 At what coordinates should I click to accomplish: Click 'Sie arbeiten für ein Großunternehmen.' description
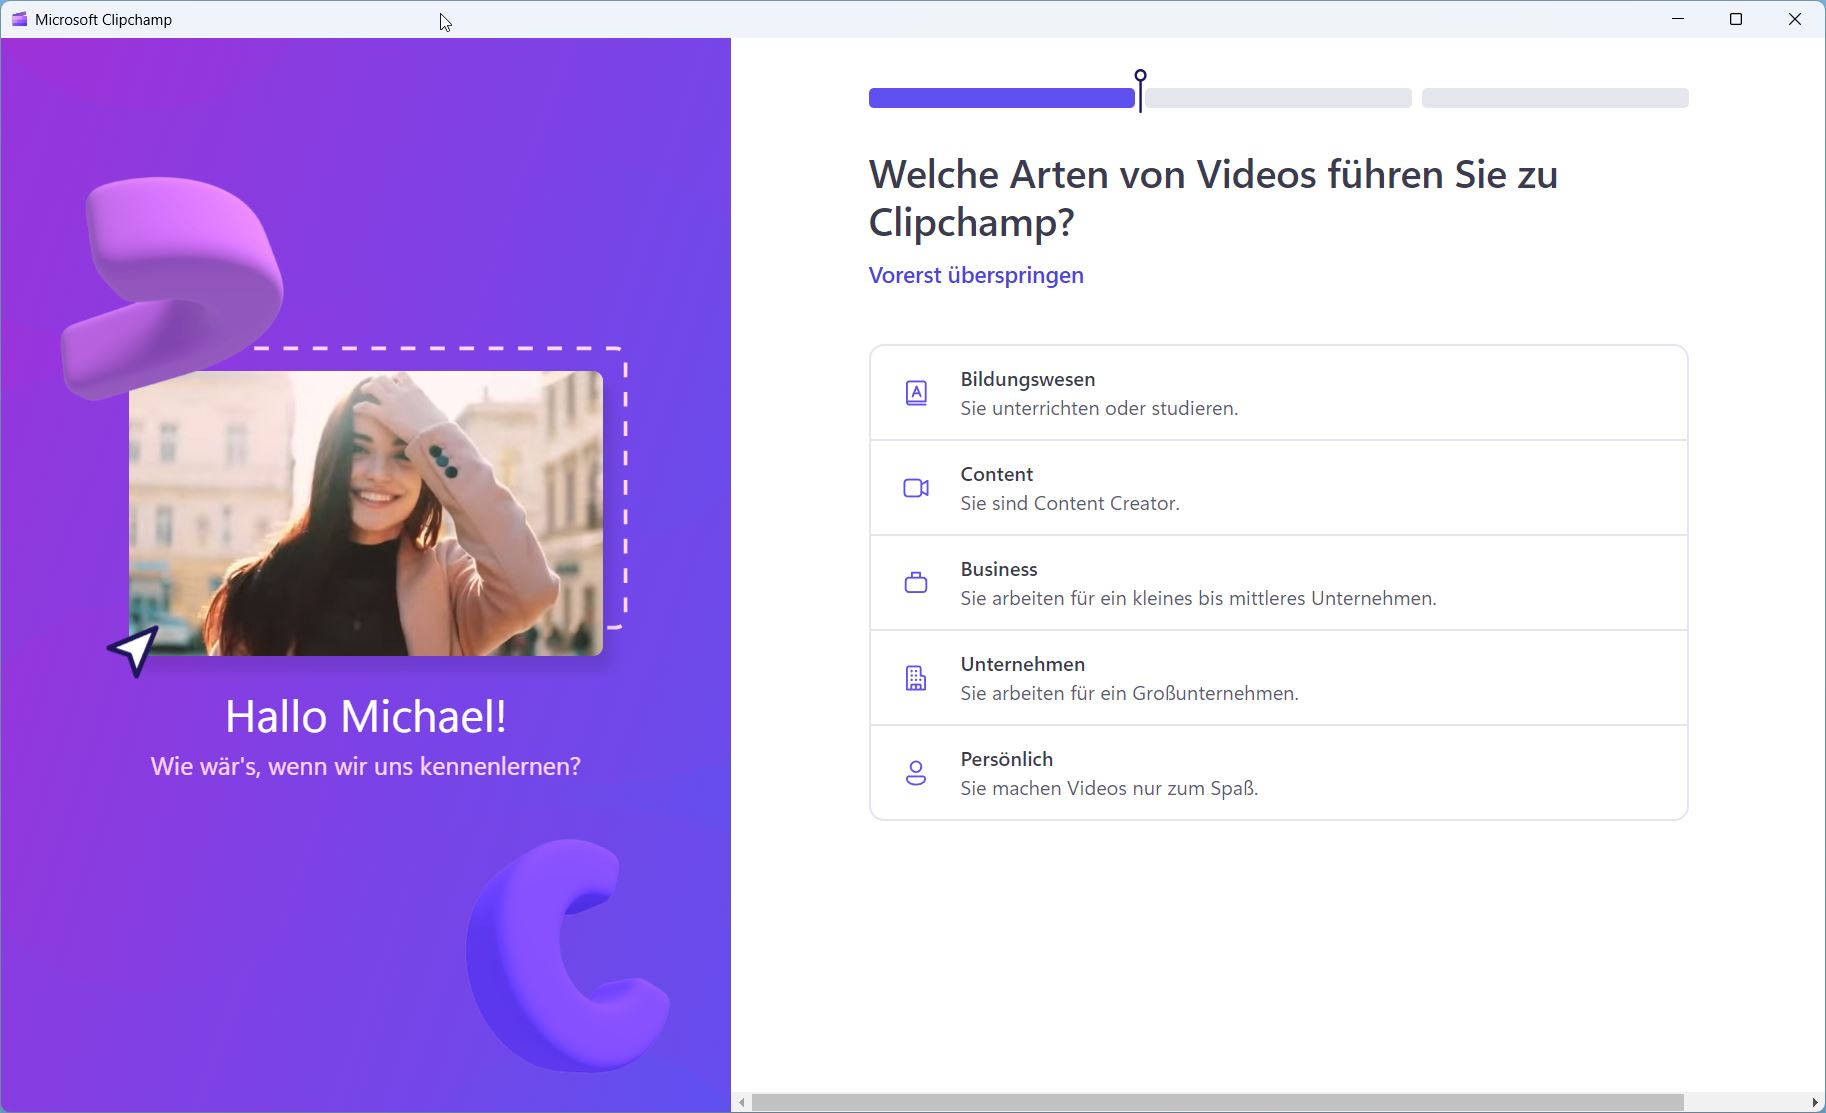[x=1129, y=693]
